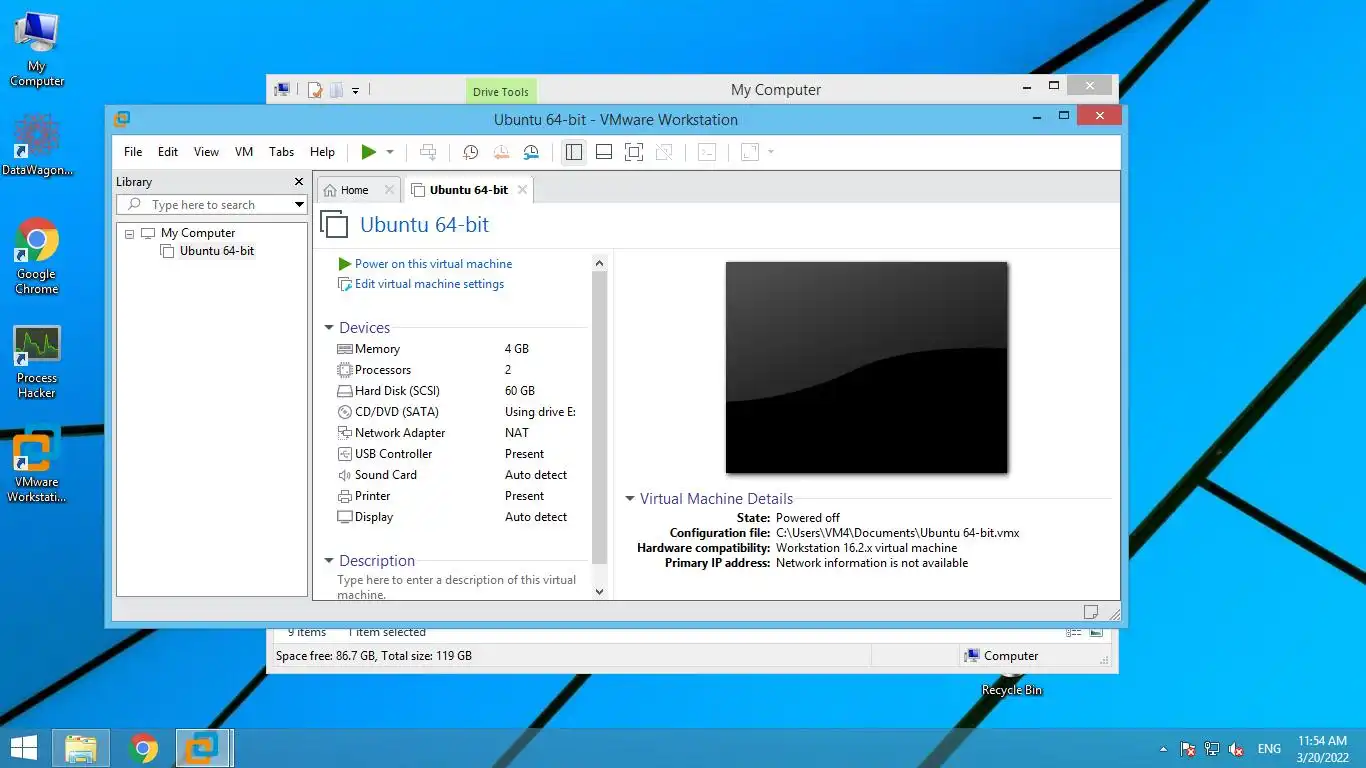This screenshot has width=1366, height=768.
Task: Open the VMware Workstation desktop shortcut
Action: pos(37,466)
